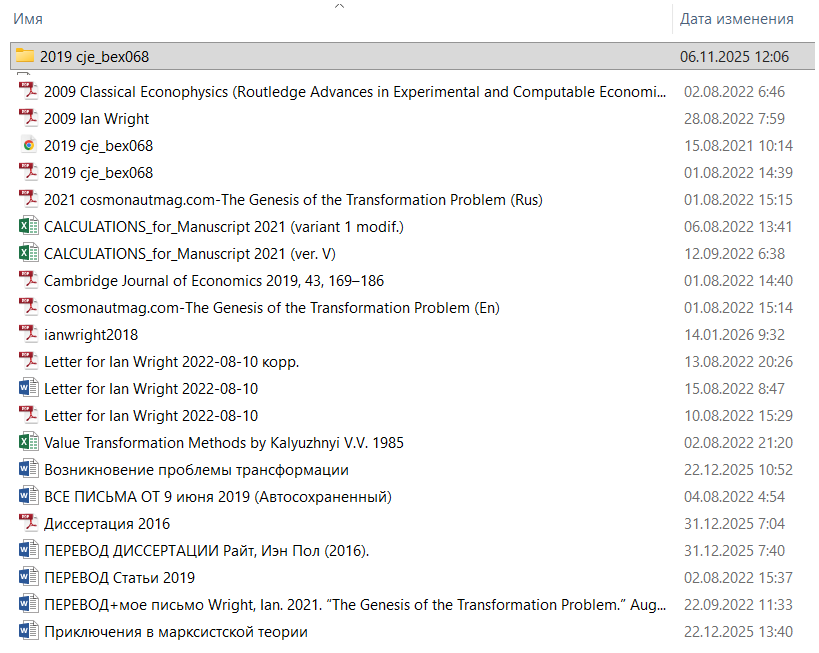Click the PDF icon of 2009 Classical Econophysics
This screenshot has width=819, height=653.
(28, 91)
